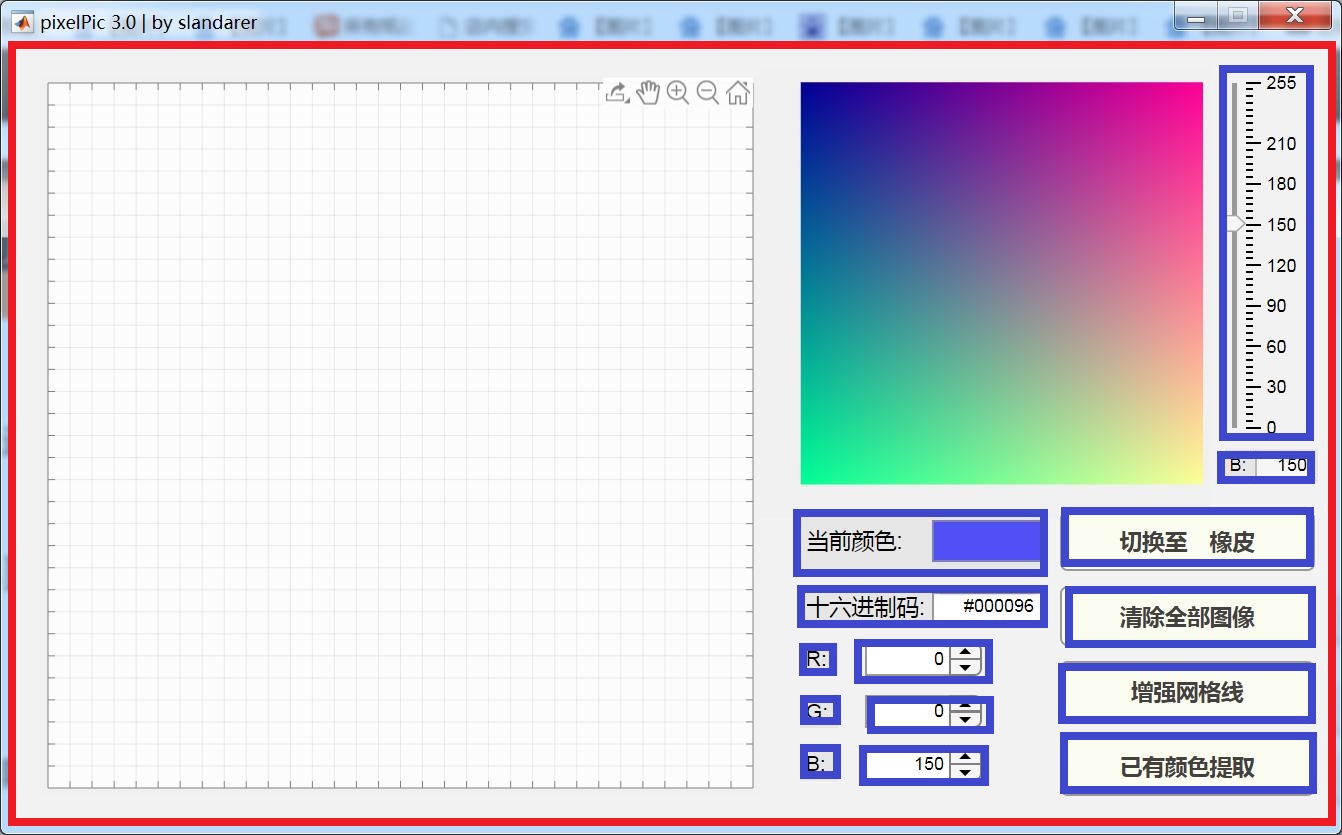Close the pixelPic window
The image size is (1342, 835).
1295,17
